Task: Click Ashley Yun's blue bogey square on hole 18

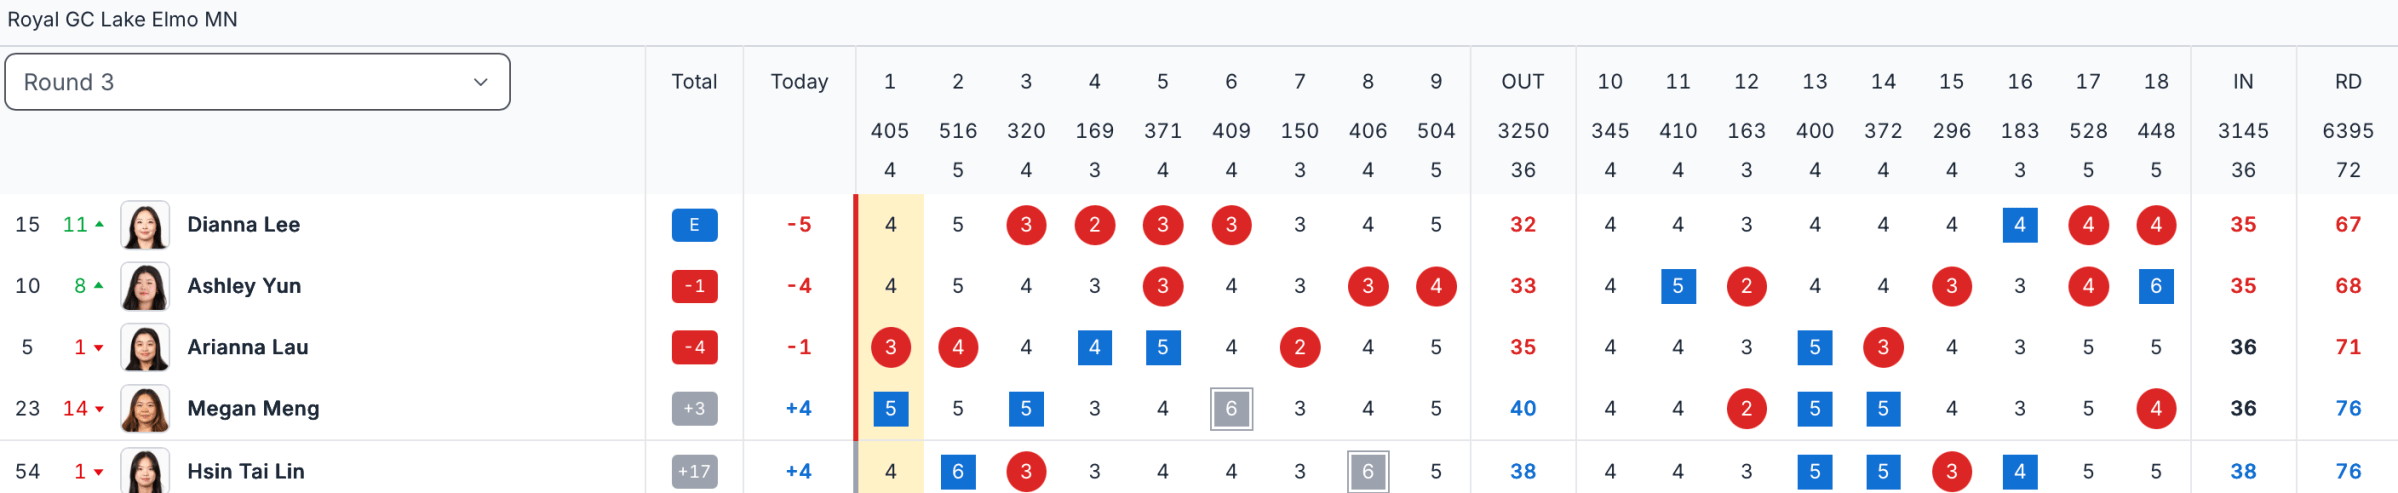Action: pos(2156,286)
